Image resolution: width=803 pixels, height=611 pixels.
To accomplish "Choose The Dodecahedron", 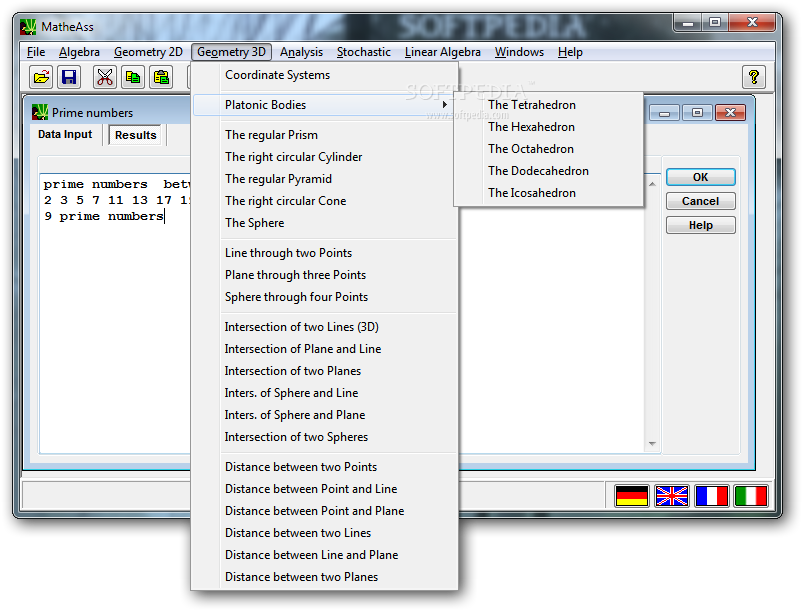I will 548,171.
